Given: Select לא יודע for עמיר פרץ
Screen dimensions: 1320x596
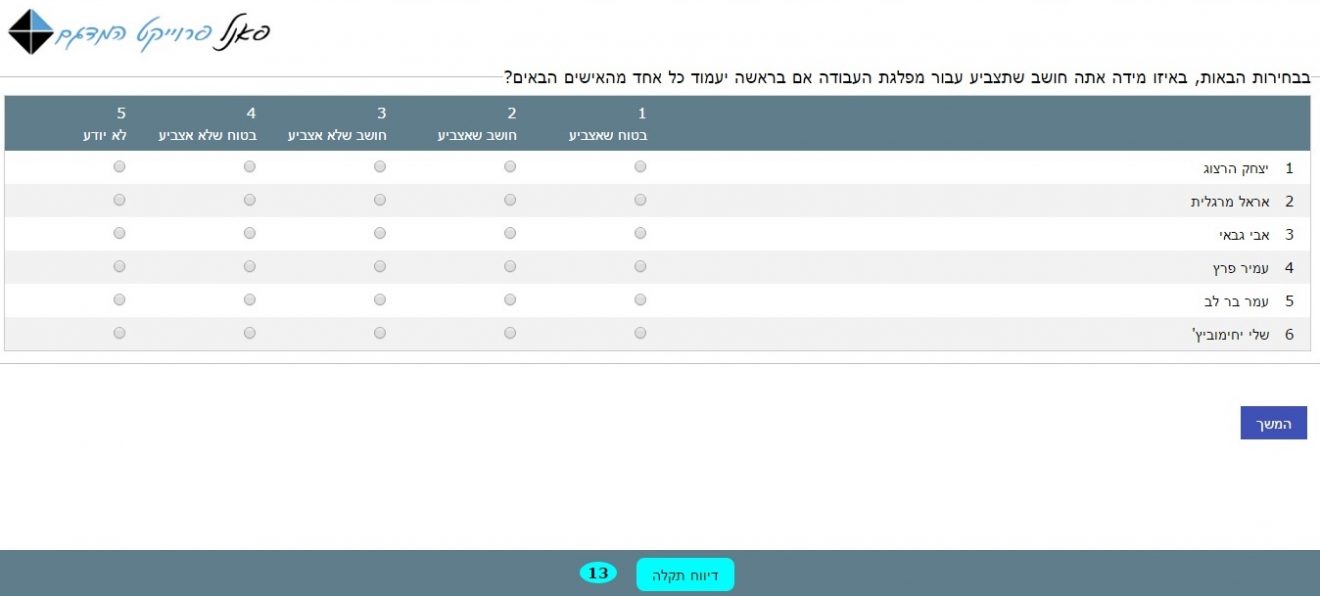Looking at the screenshot, I should tap(120, 267).
